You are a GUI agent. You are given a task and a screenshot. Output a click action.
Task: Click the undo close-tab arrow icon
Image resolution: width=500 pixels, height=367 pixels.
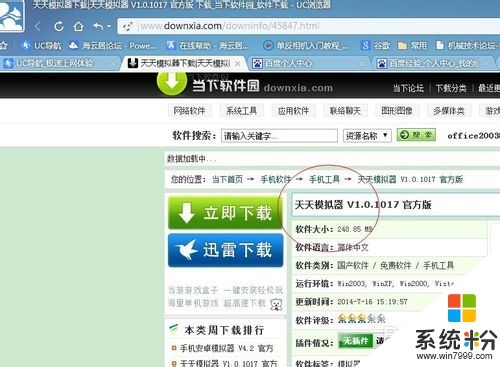pyautogui.click(x=98, y=26)
